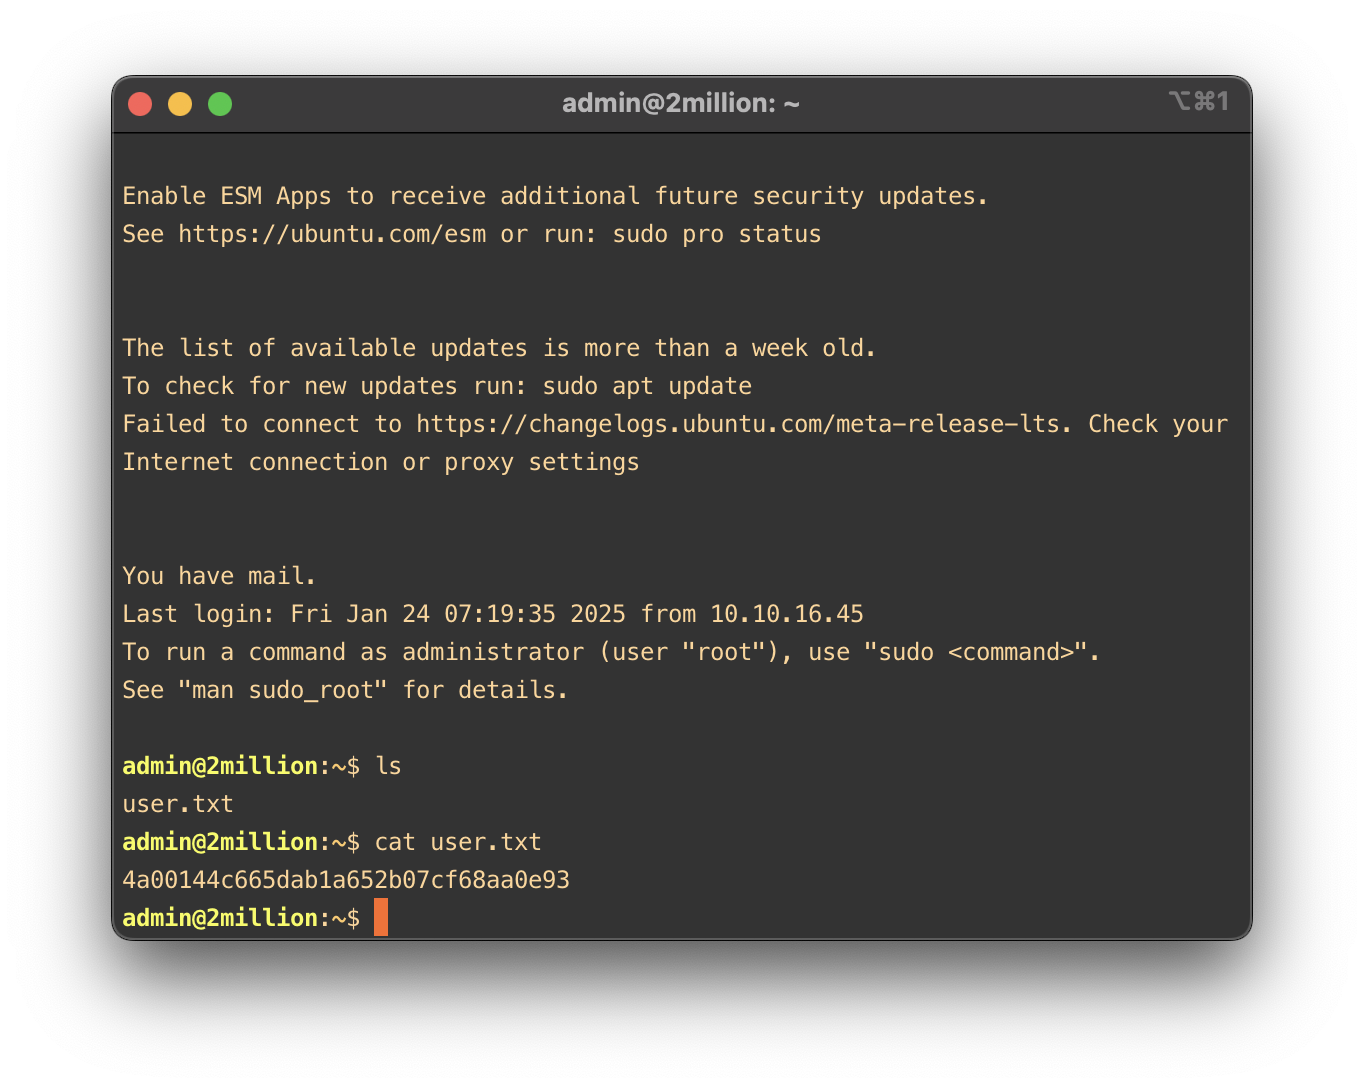Click the user flag hash output line

tap(346, 880)
